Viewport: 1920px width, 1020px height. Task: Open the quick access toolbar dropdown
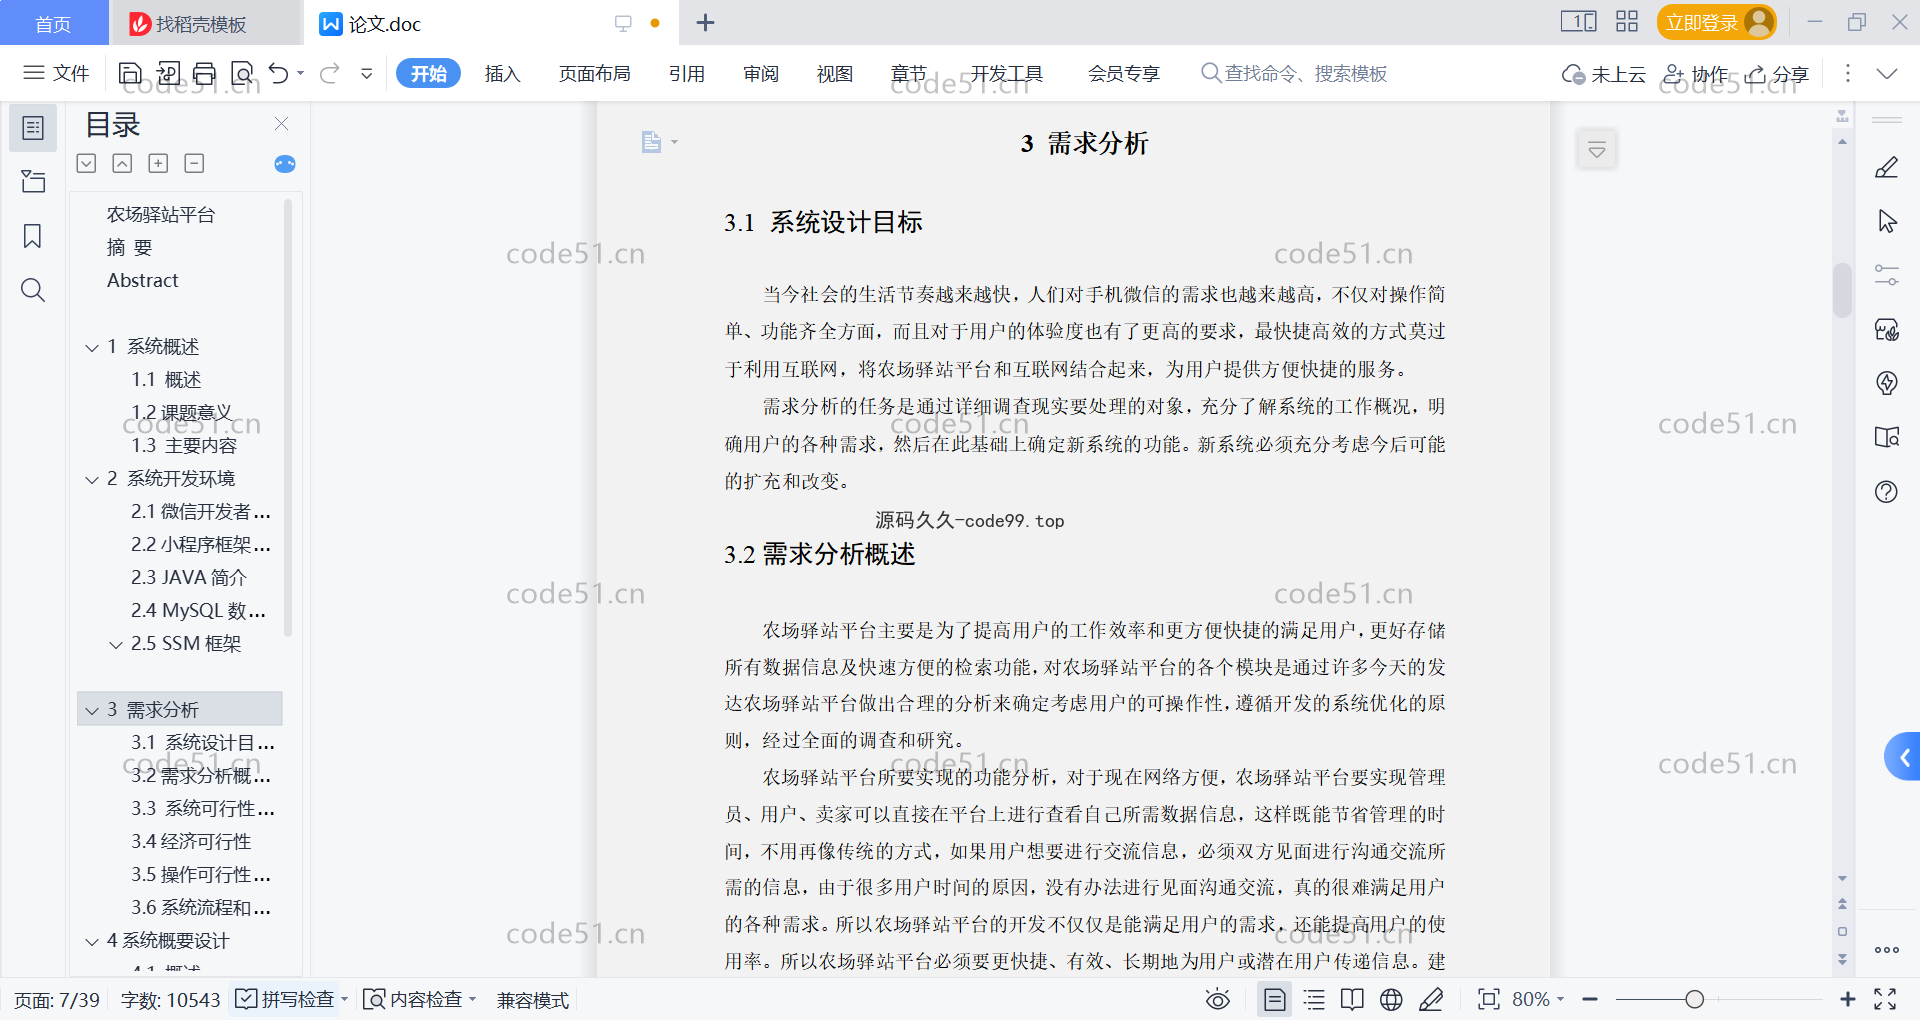click(367, 73)
